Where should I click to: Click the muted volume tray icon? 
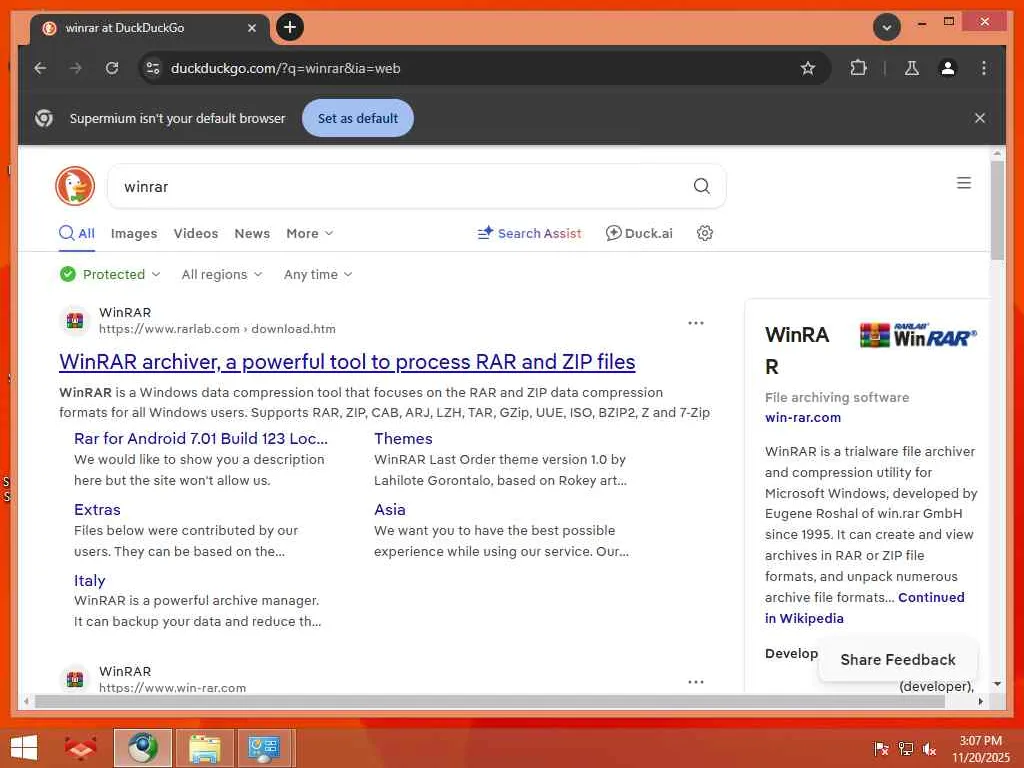pos(930,749)
